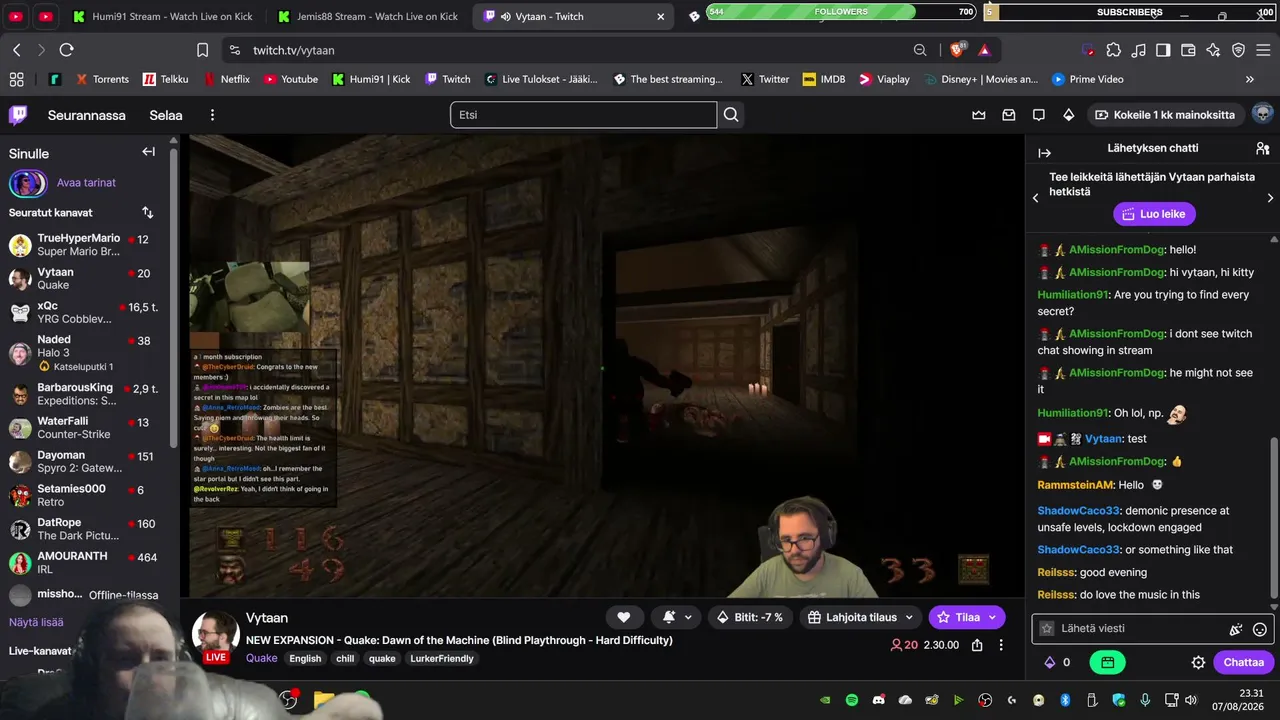
Task: Open the Quake game category link
Action: 262,658
